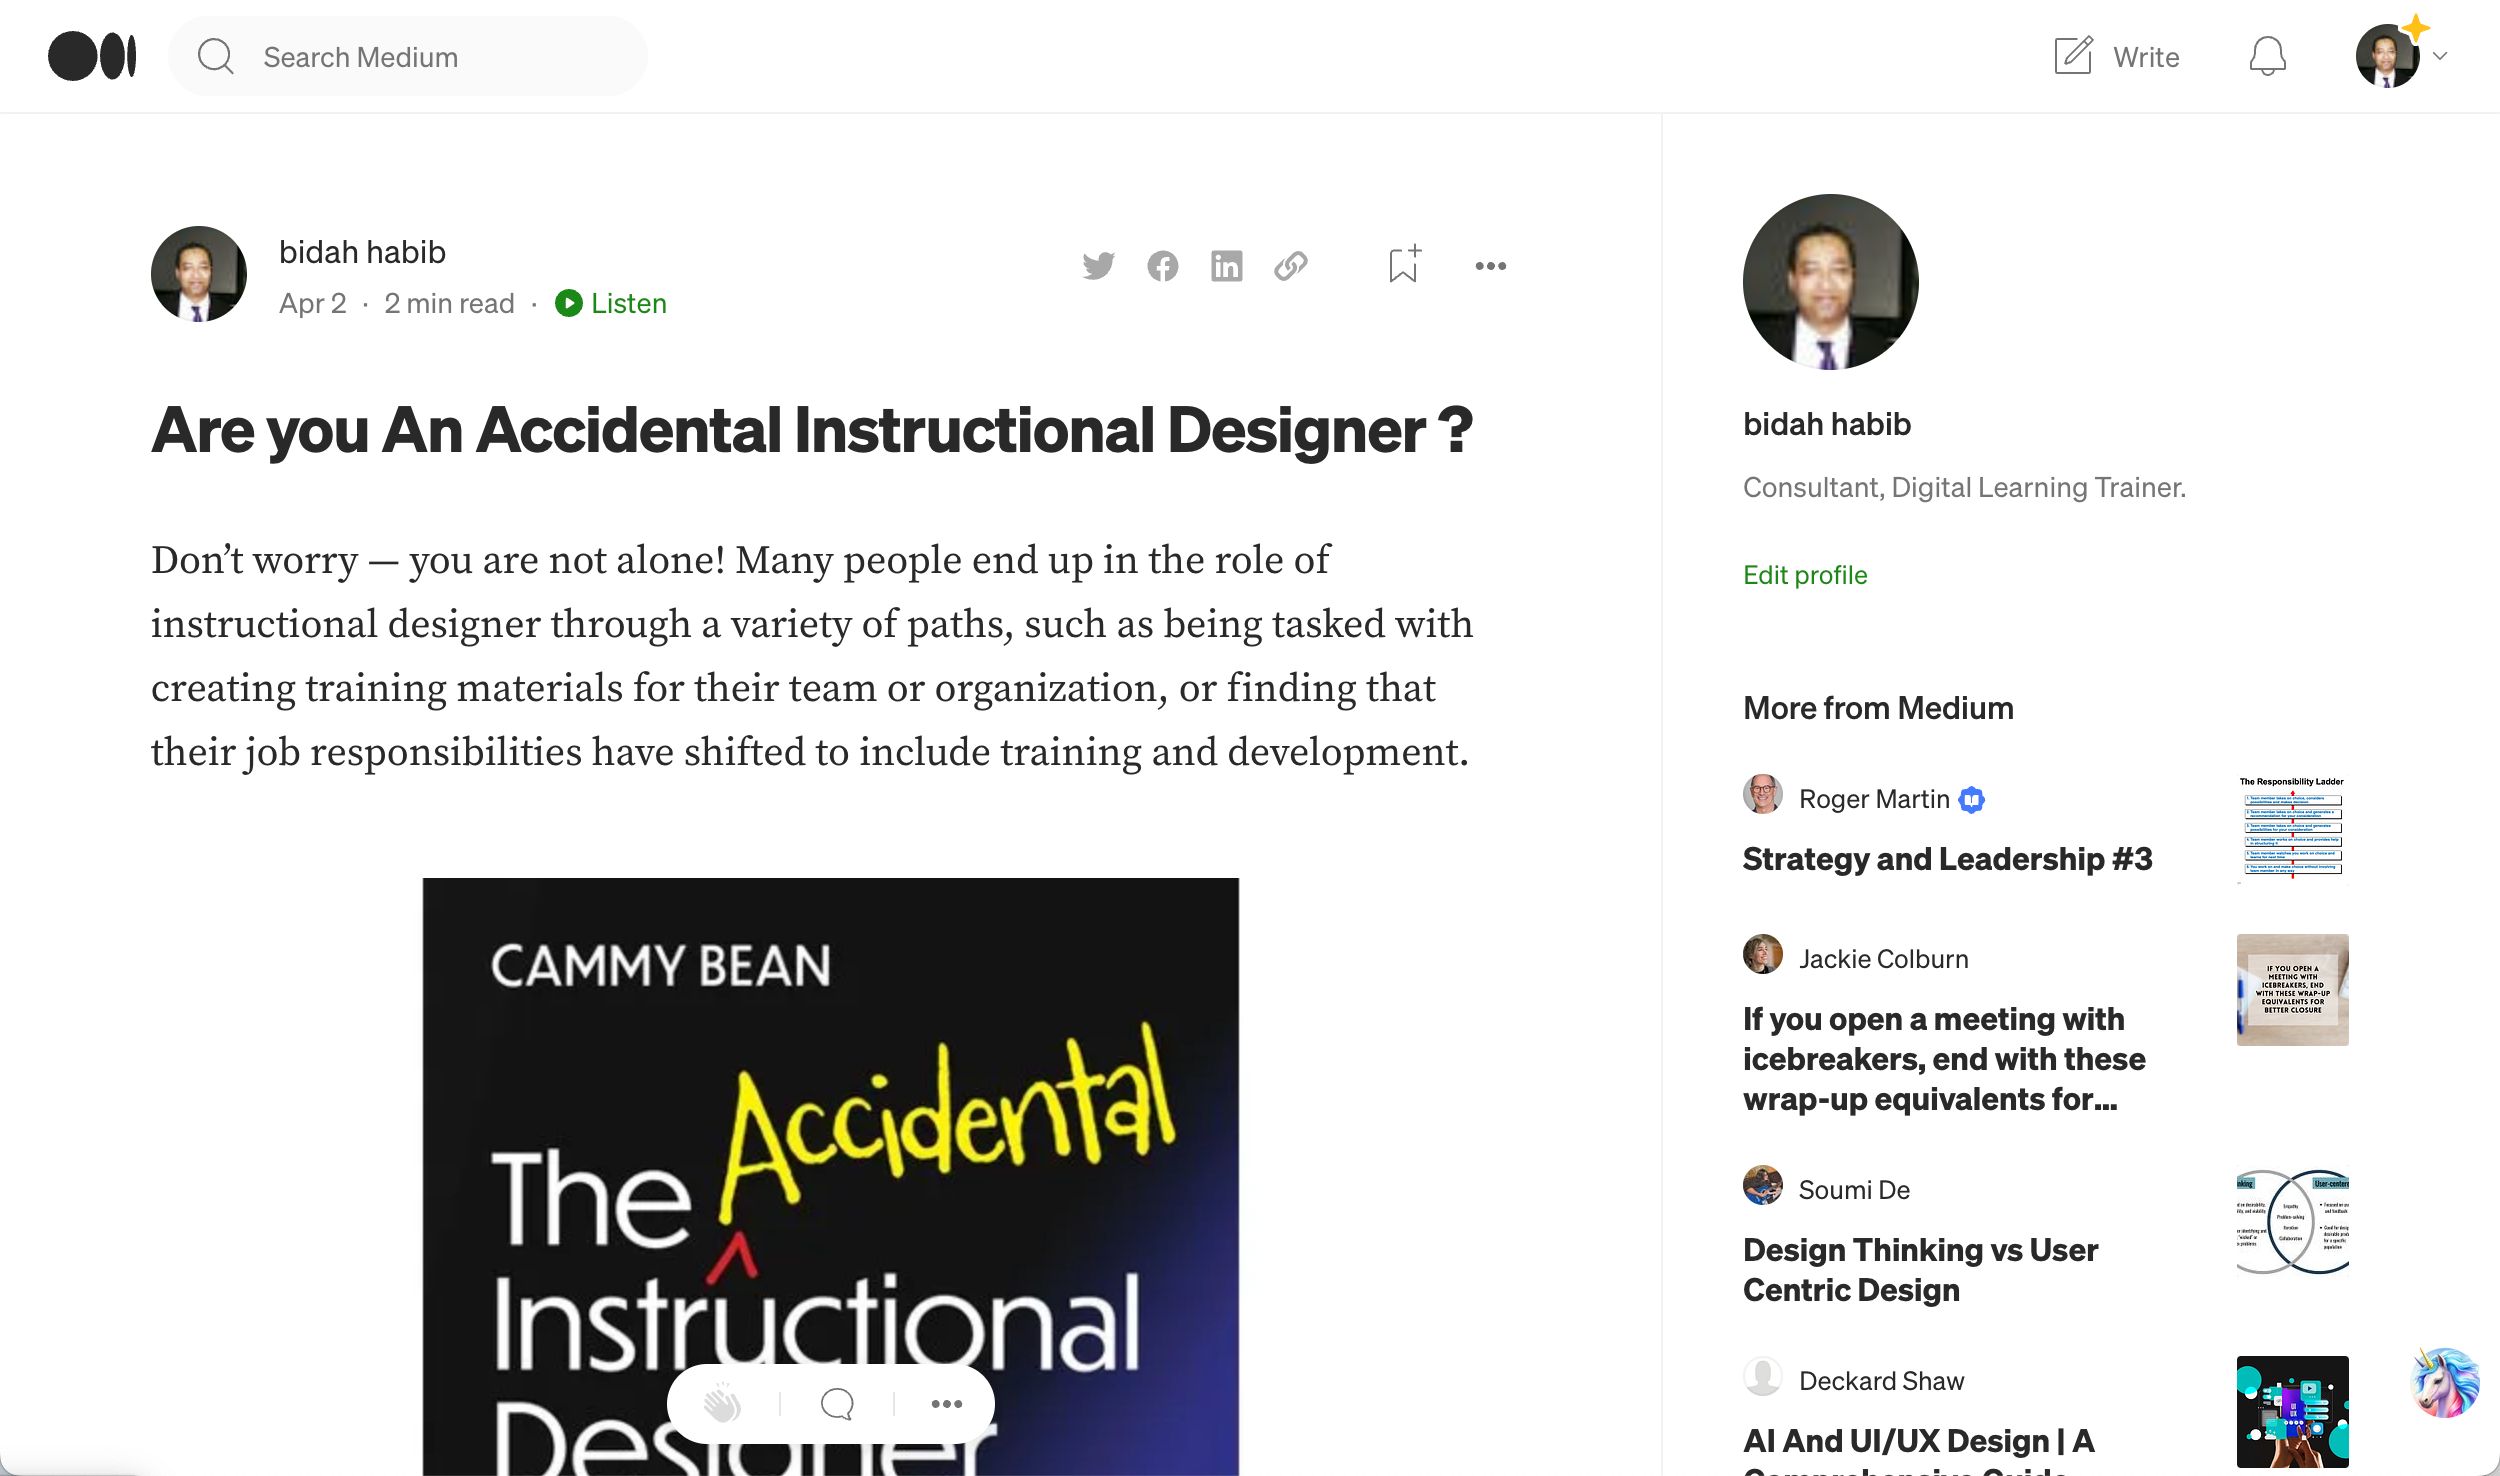Open Design Thinking vs User Centric Design

(1920, 1270)
